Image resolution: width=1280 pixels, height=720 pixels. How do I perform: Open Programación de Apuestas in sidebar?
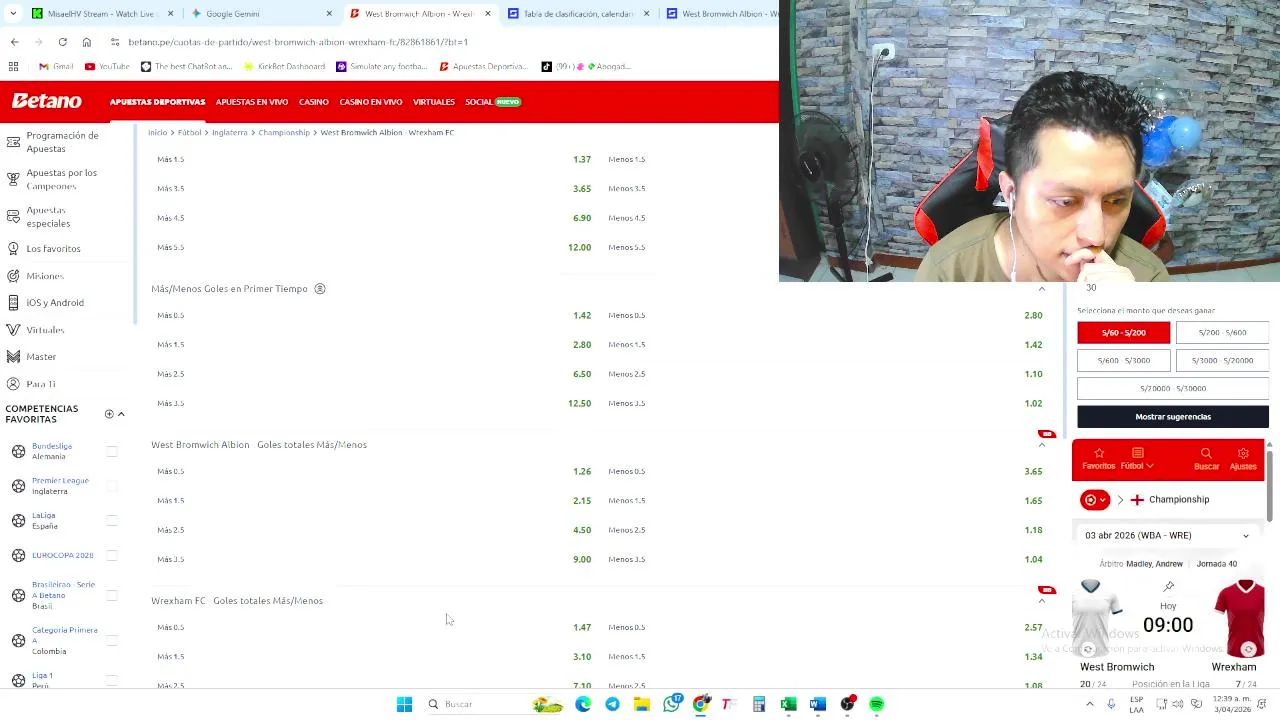click(x=62, y=142)
